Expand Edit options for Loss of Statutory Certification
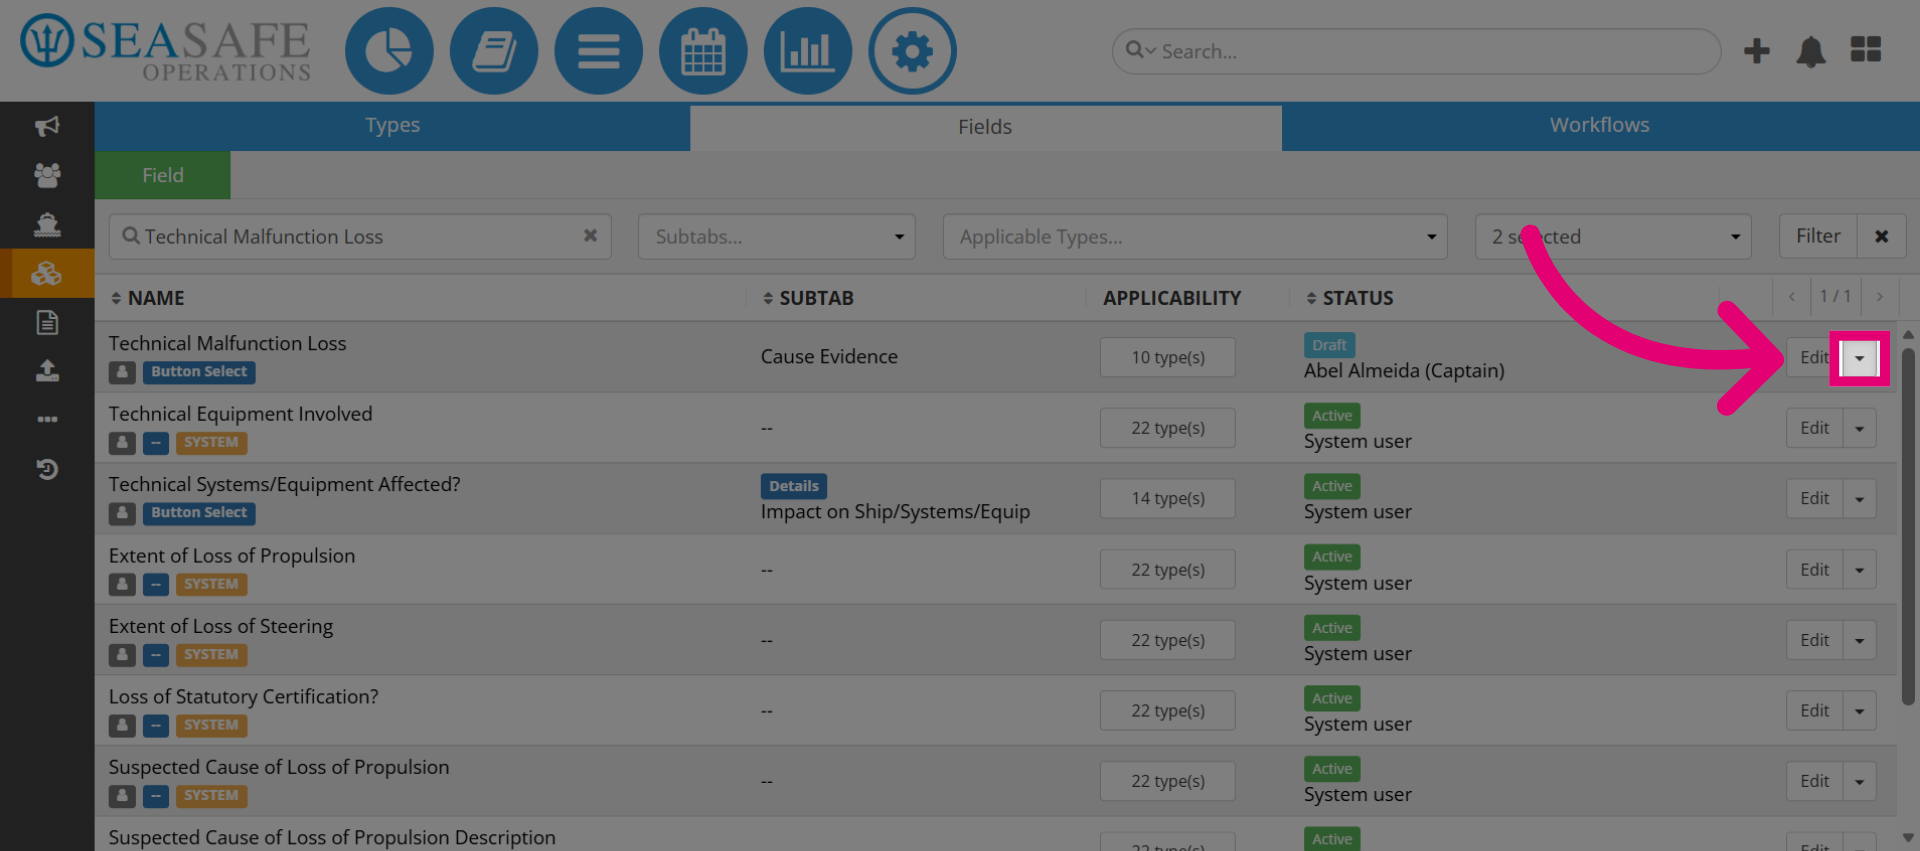Image resolution: width=1920 pixels, height=851 pixels. (x=1860, y=711)
